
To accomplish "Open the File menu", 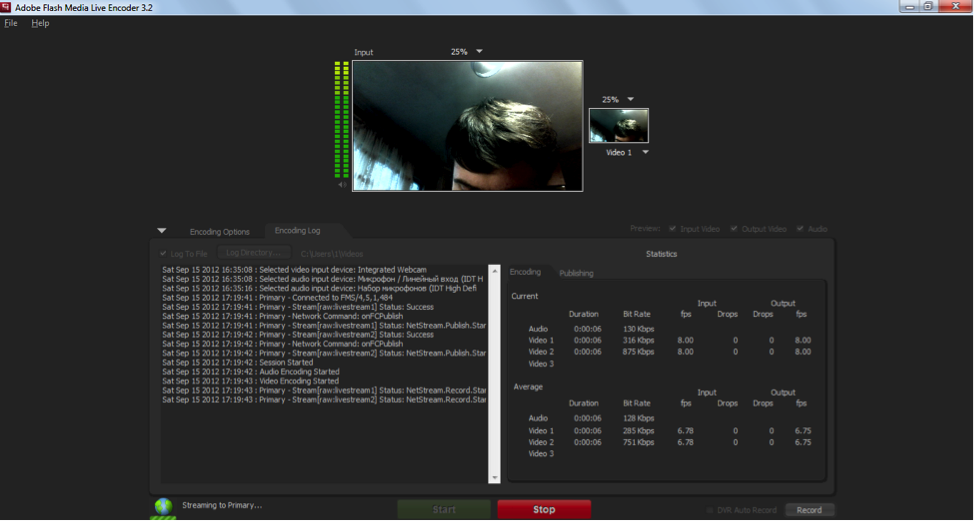I will pos(11,23).
